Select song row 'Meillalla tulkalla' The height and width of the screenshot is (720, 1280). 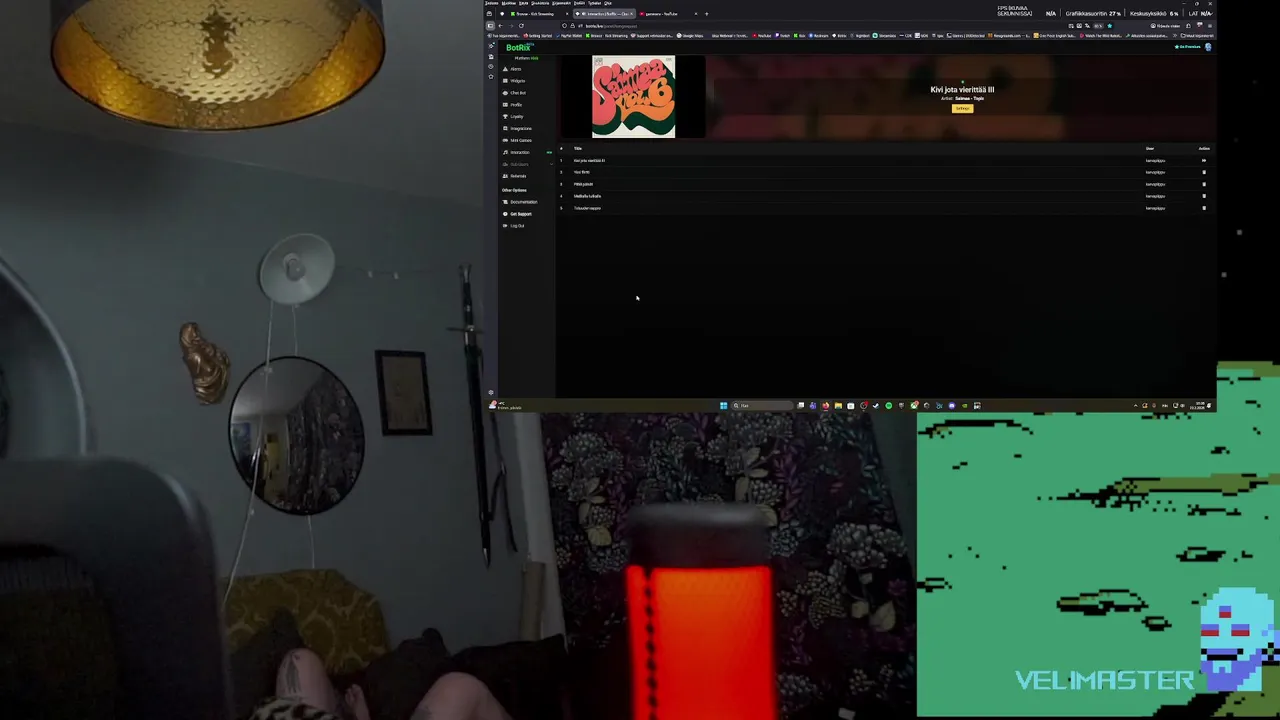click(886, 196)
